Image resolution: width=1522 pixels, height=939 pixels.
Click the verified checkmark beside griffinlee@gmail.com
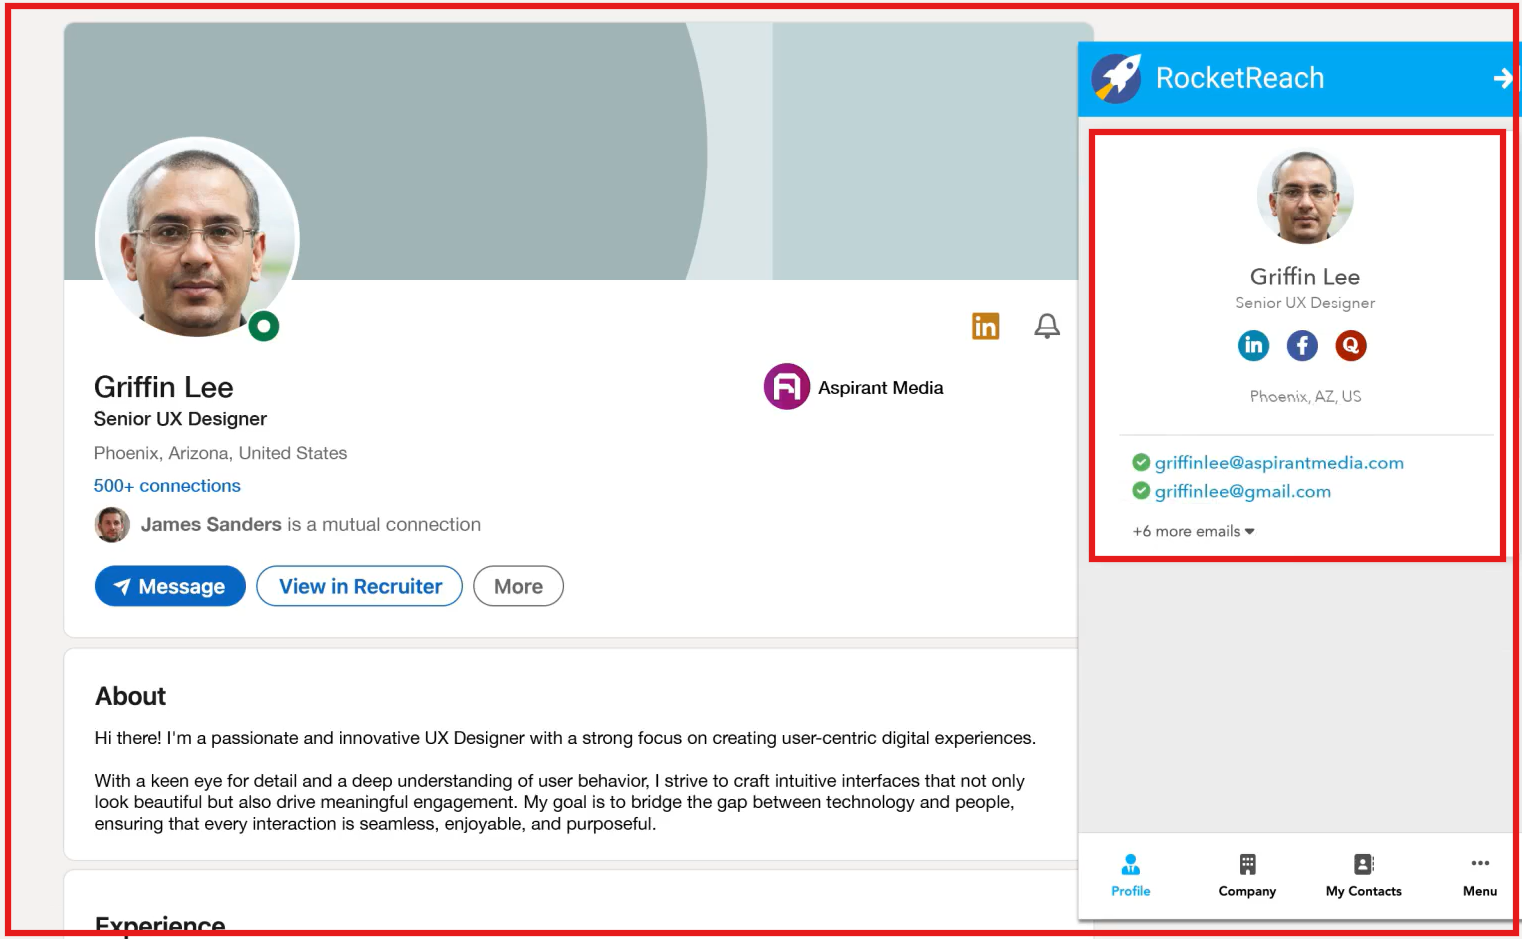(x=1141, y=490)
